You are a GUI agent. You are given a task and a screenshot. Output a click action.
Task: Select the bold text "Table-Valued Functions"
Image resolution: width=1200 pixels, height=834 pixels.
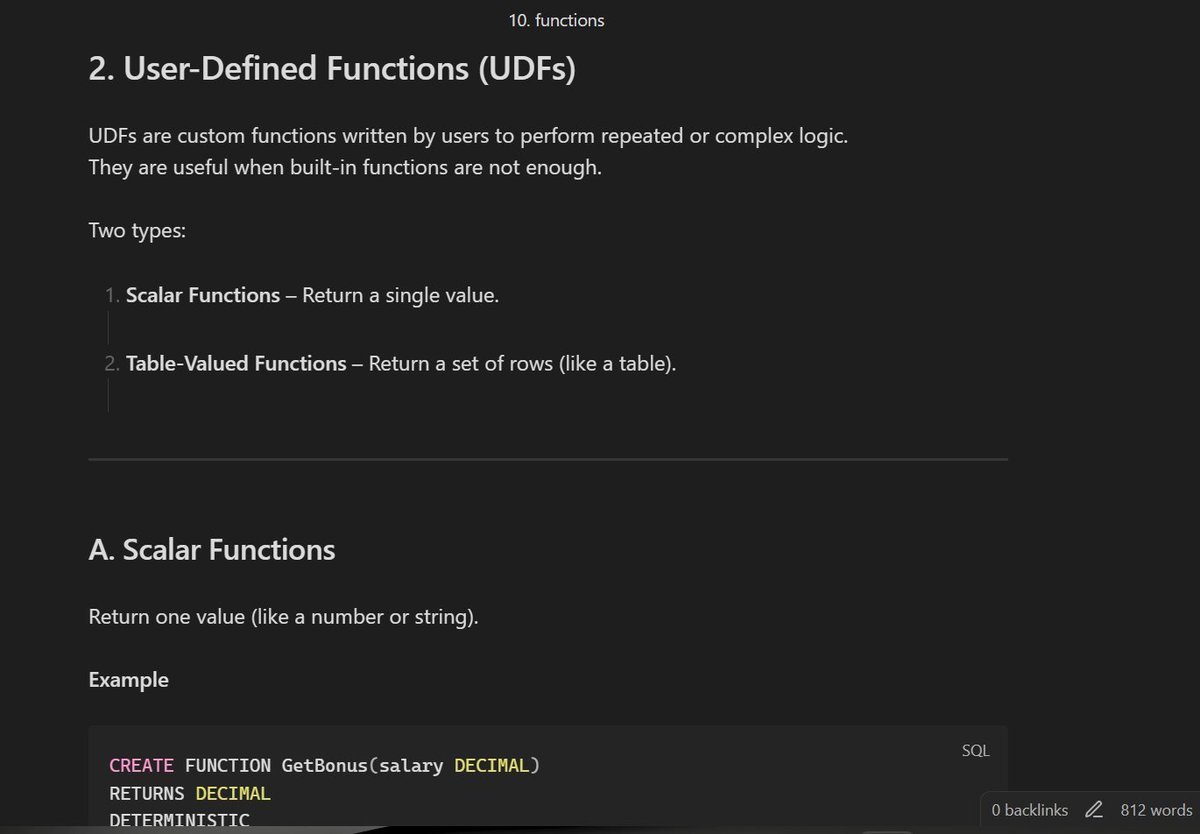click(x=236, y=363)
